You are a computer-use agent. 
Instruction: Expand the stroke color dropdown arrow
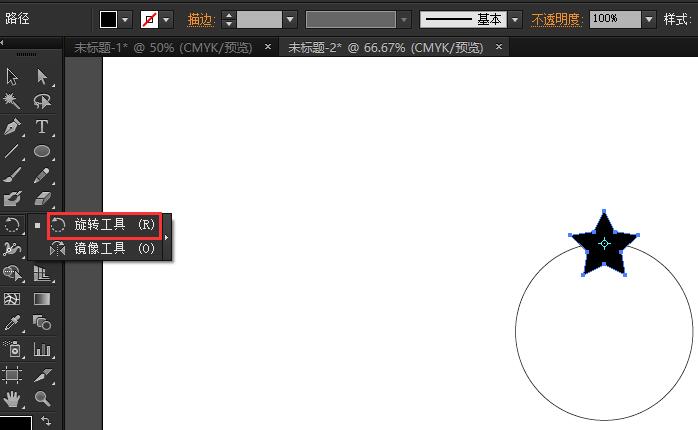166,19
